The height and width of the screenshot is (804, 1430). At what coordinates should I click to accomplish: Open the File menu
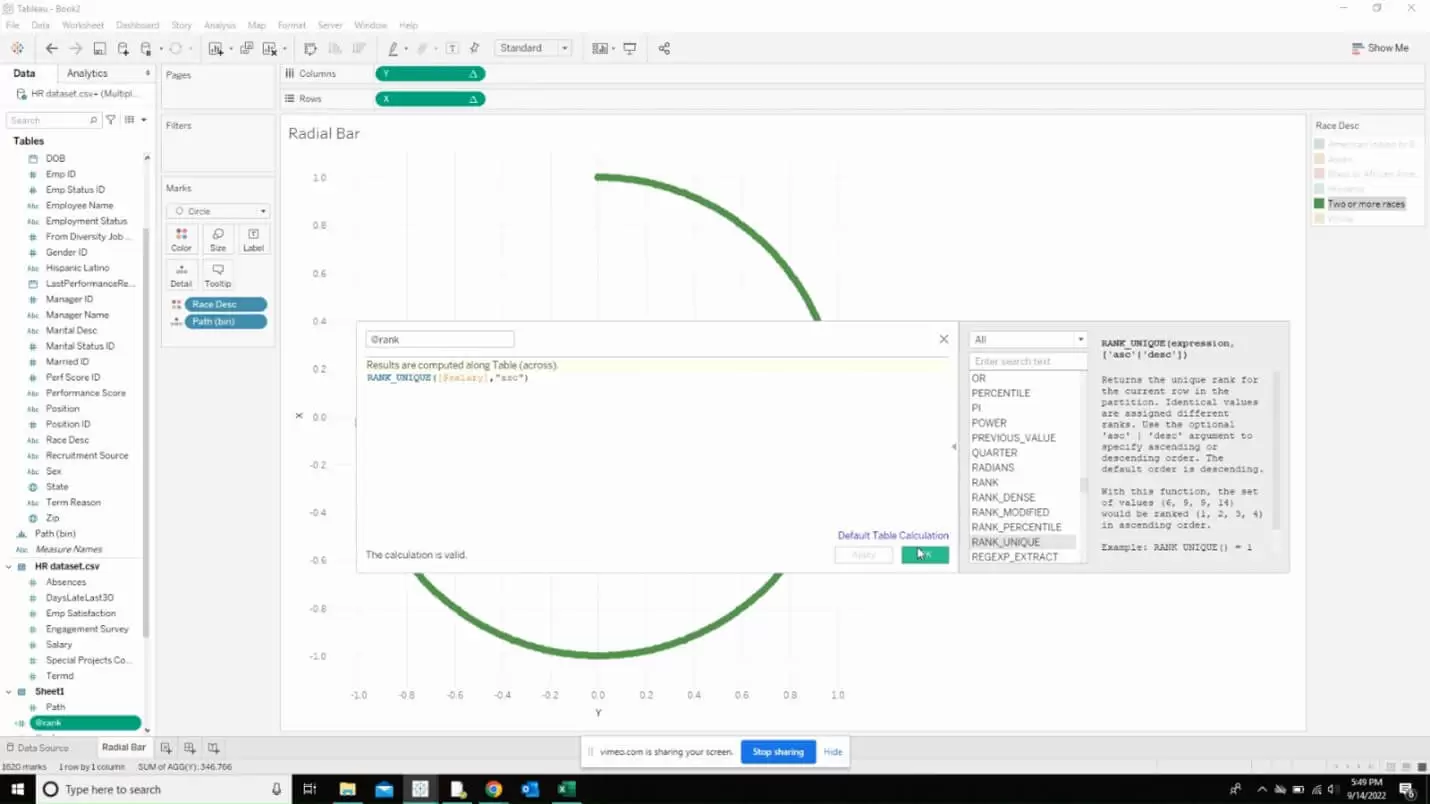coord(12,25)
